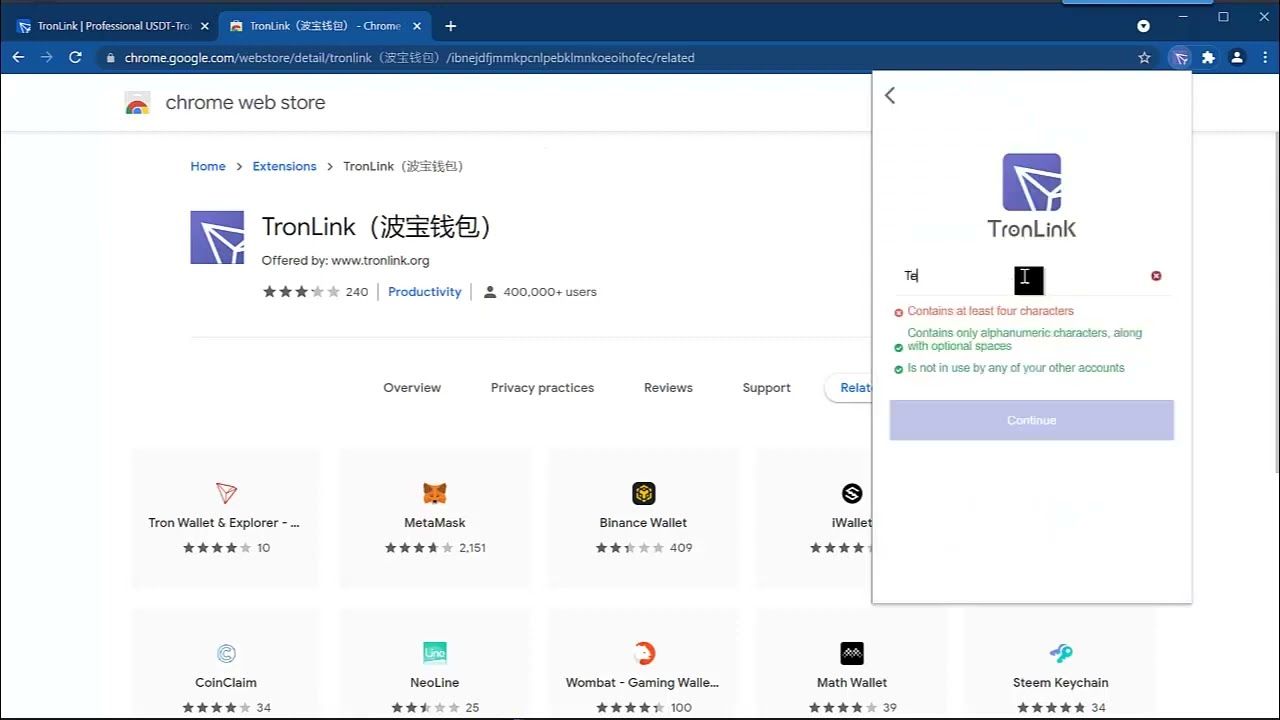Image resolution: width=1280 pixels, height=720 pixels.
Task: Open the NeoLine title text
Action: pos(435,683)
